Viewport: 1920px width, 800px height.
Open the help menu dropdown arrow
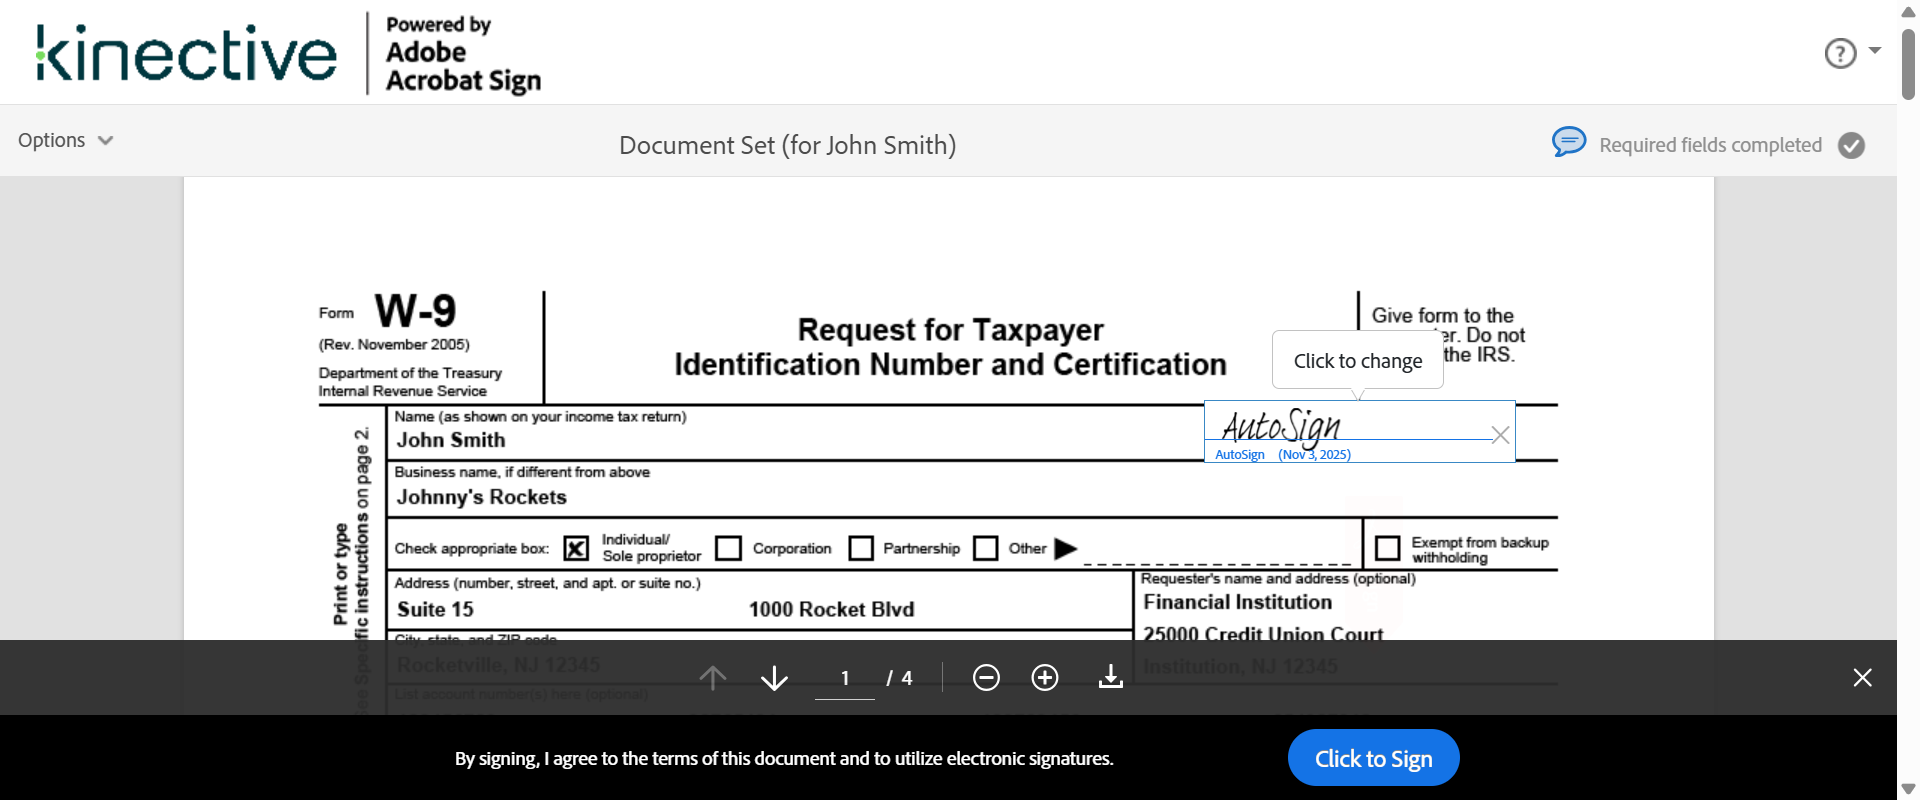[x=1875, y=50]
